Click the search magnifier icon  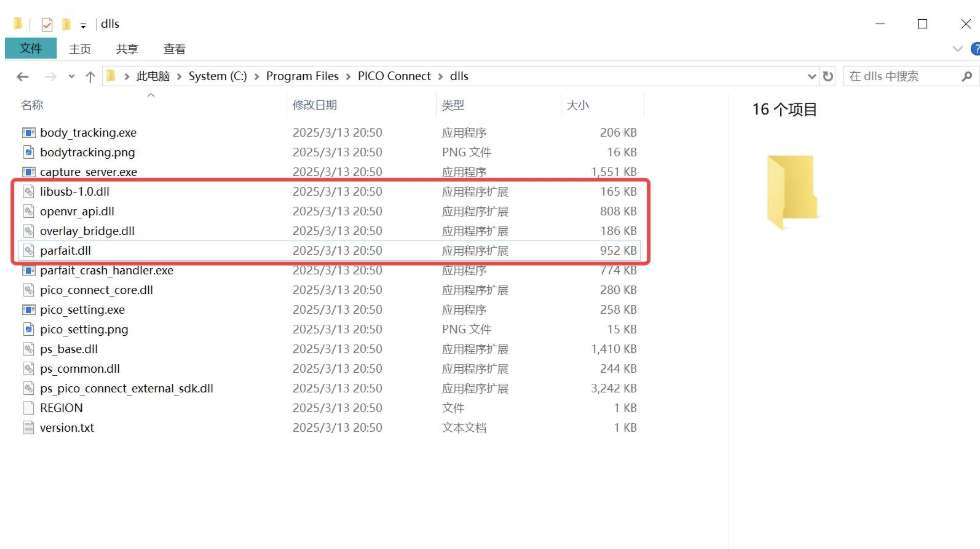coord(967,76)
